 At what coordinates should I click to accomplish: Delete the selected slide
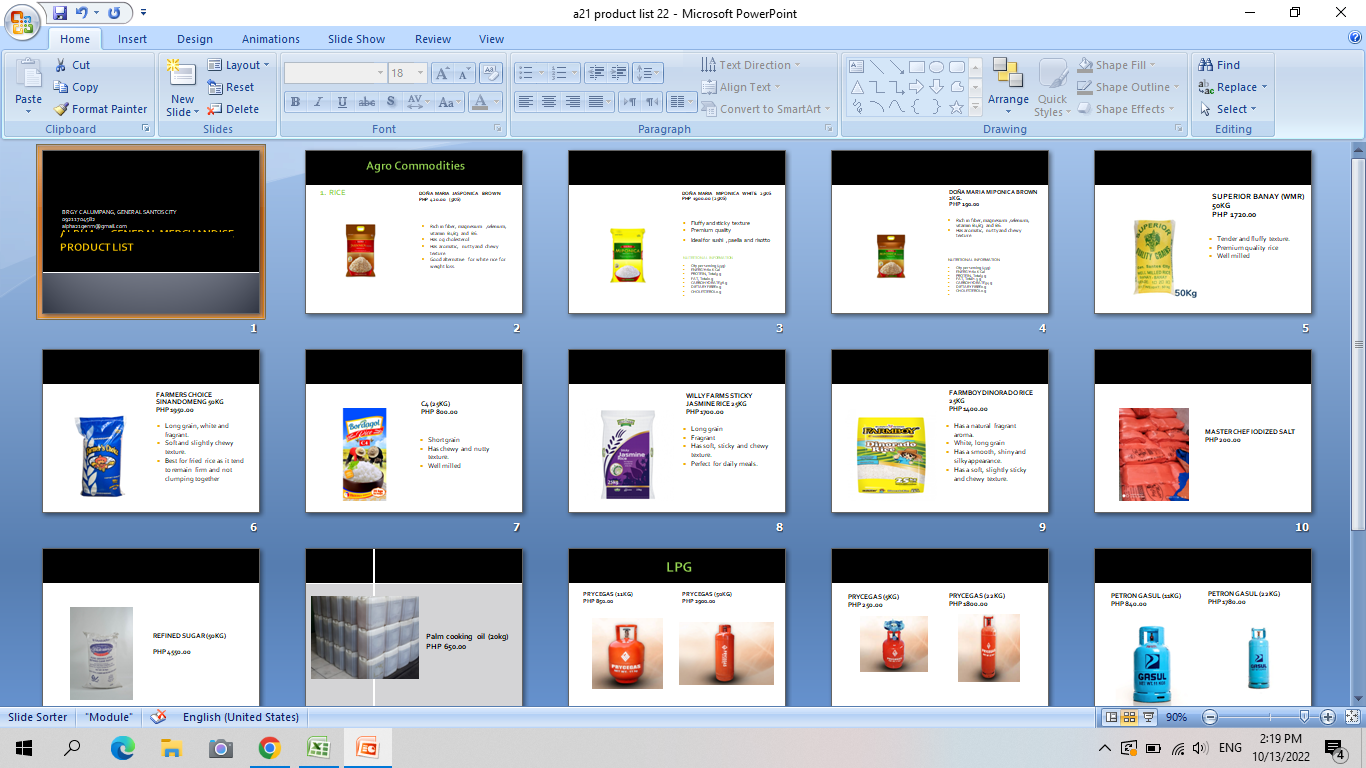(x=233, y=109)
